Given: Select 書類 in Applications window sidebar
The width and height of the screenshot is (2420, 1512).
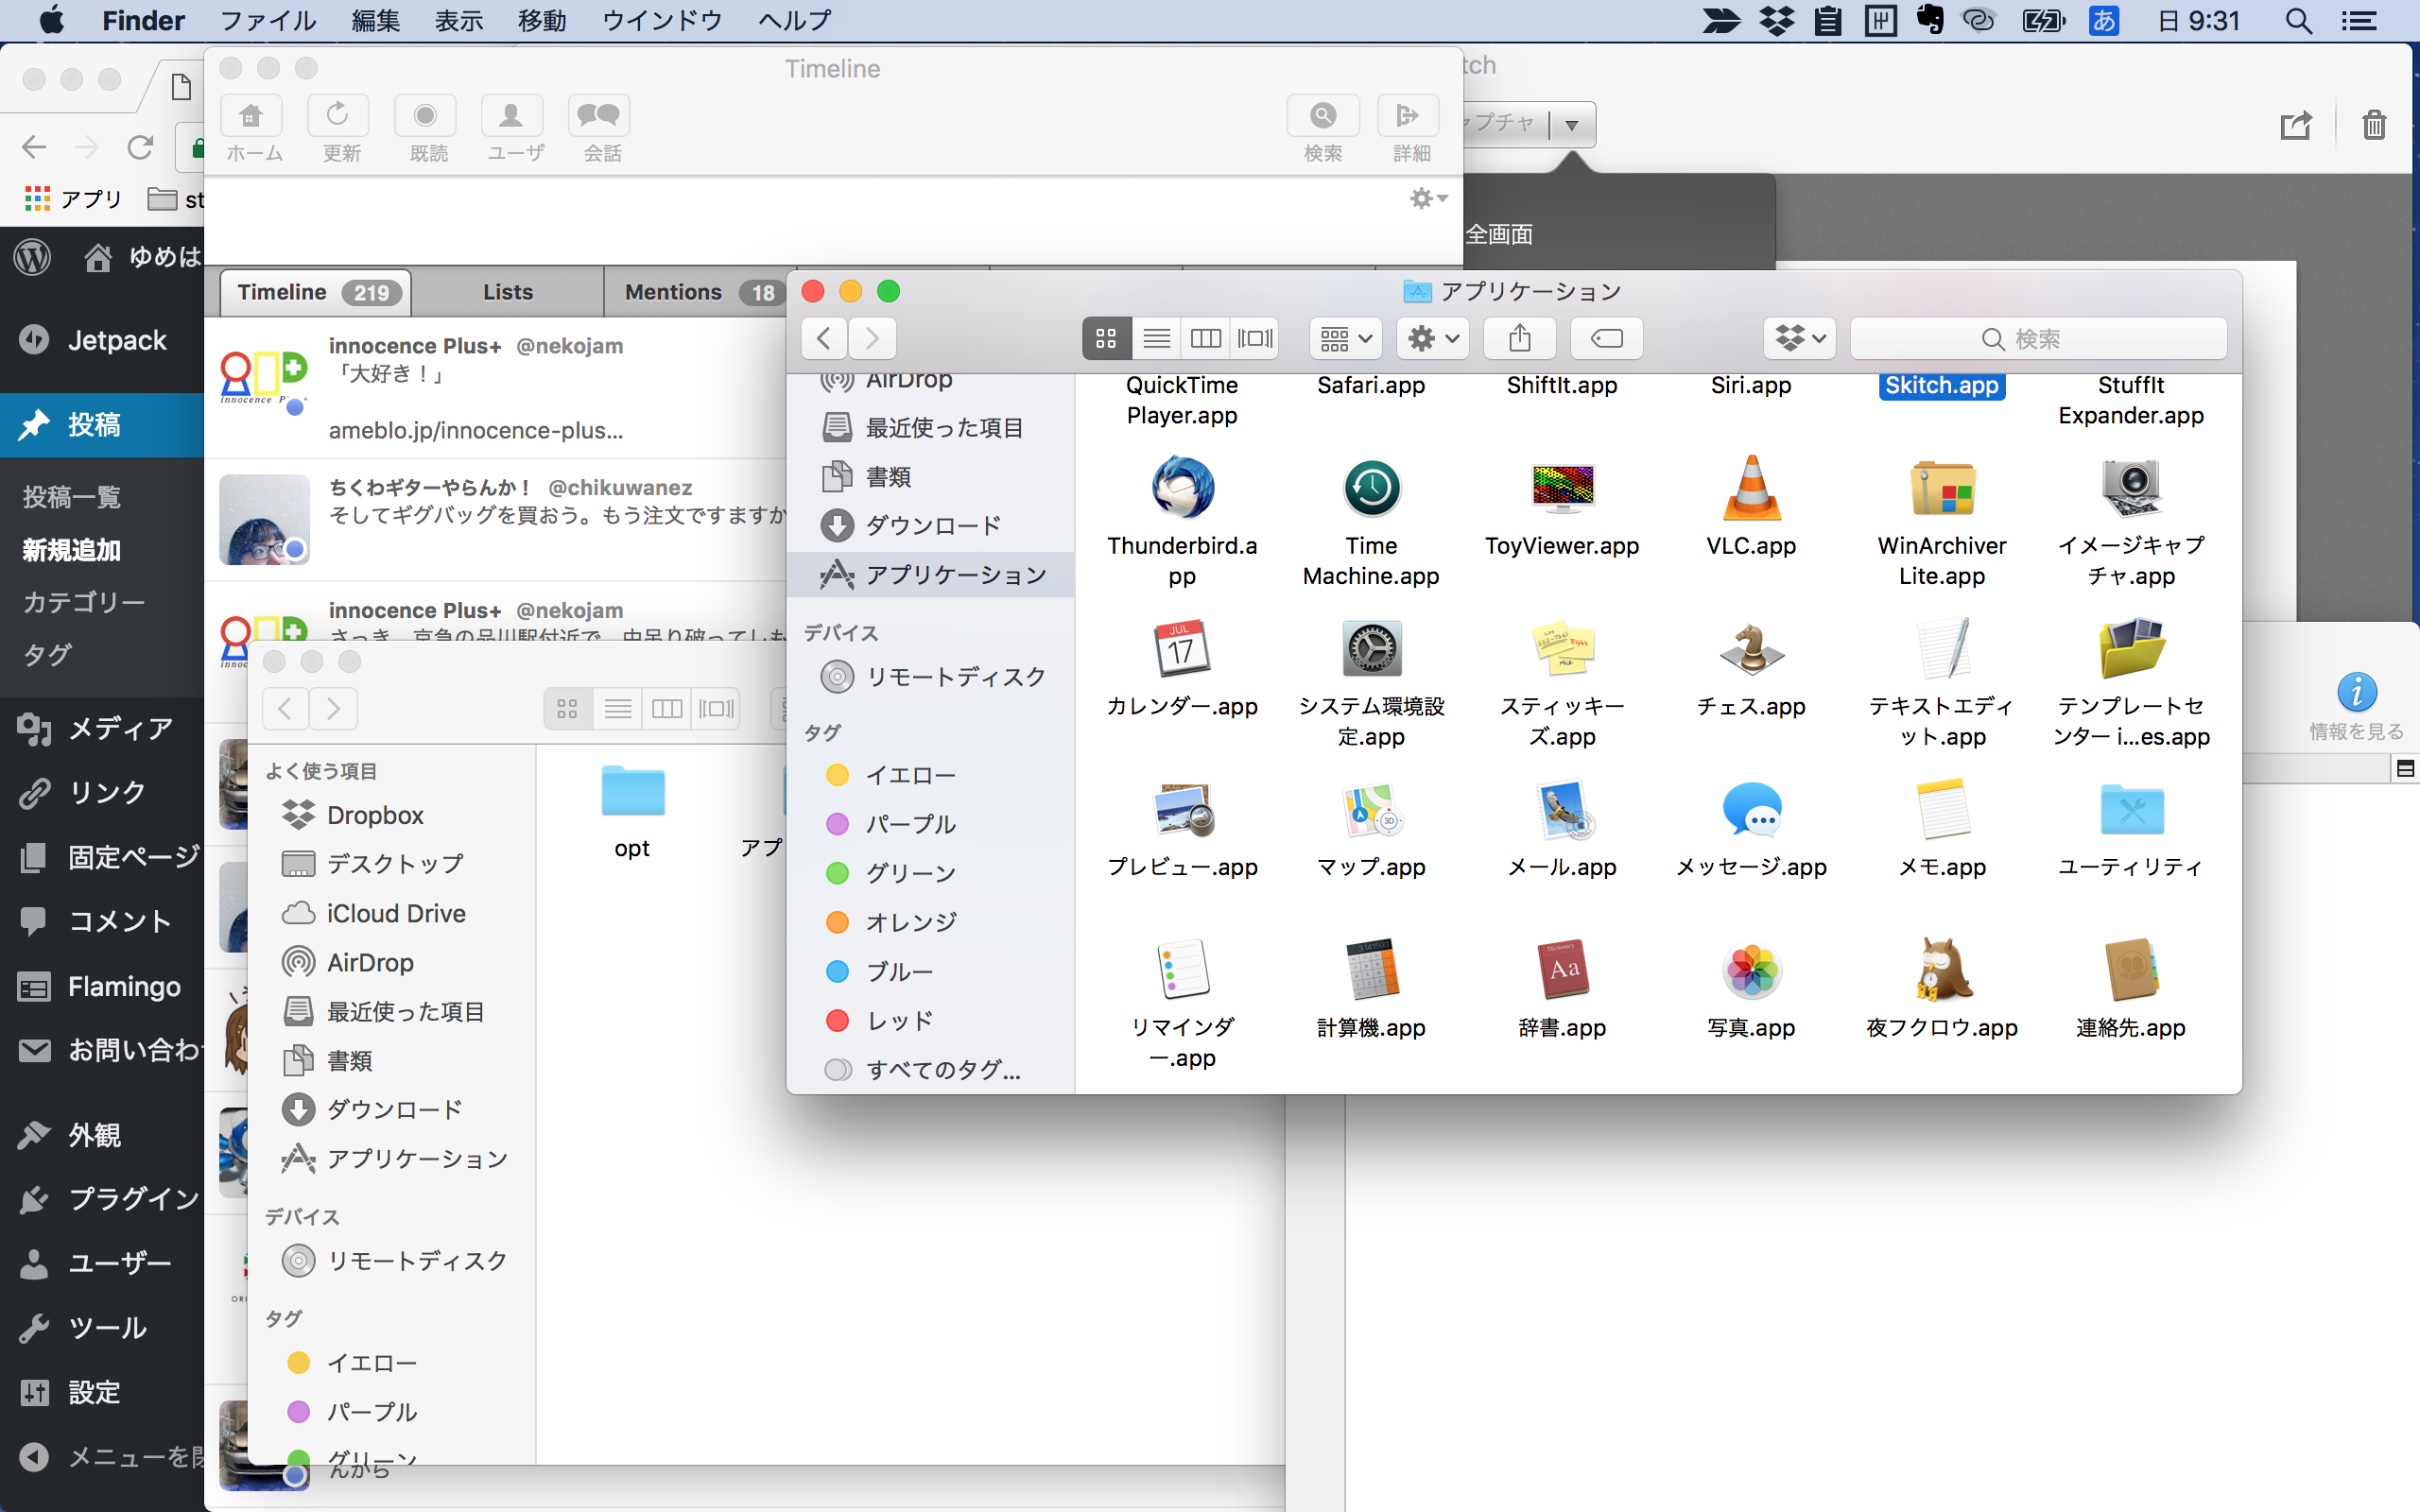Looking at the screenshot, I should coord(930,476).
